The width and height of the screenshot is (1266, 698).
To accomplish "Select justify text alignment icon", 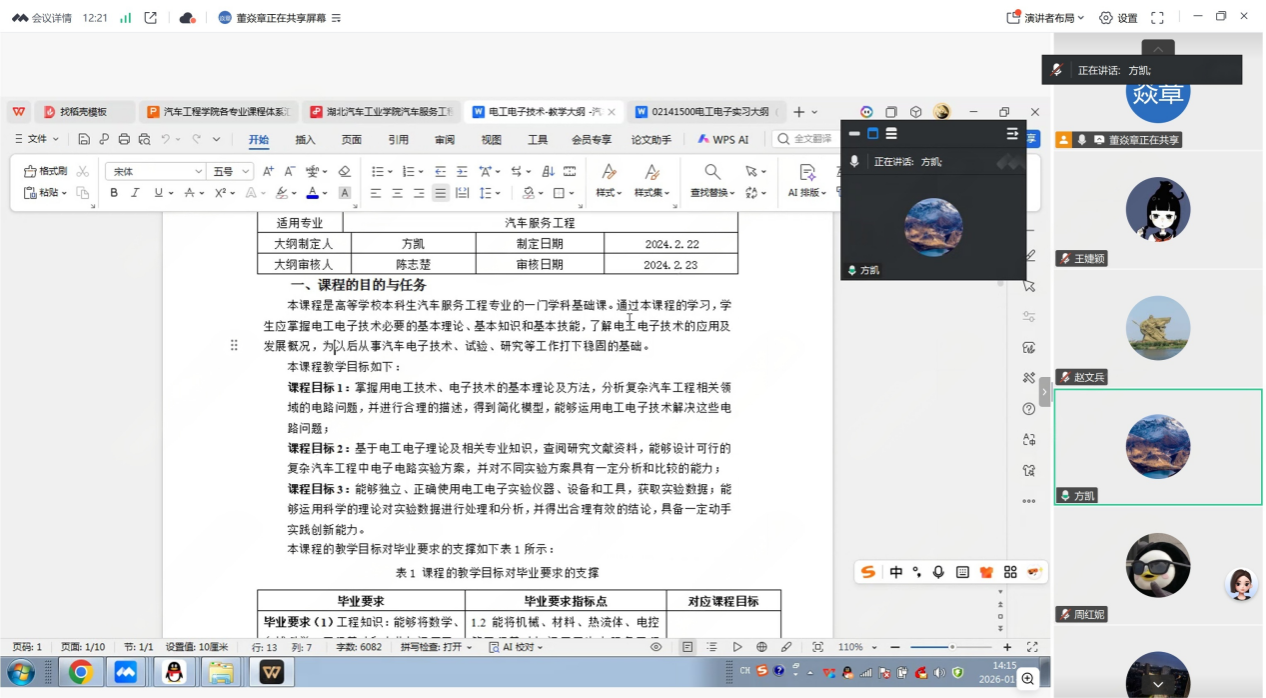I will 440,193.
